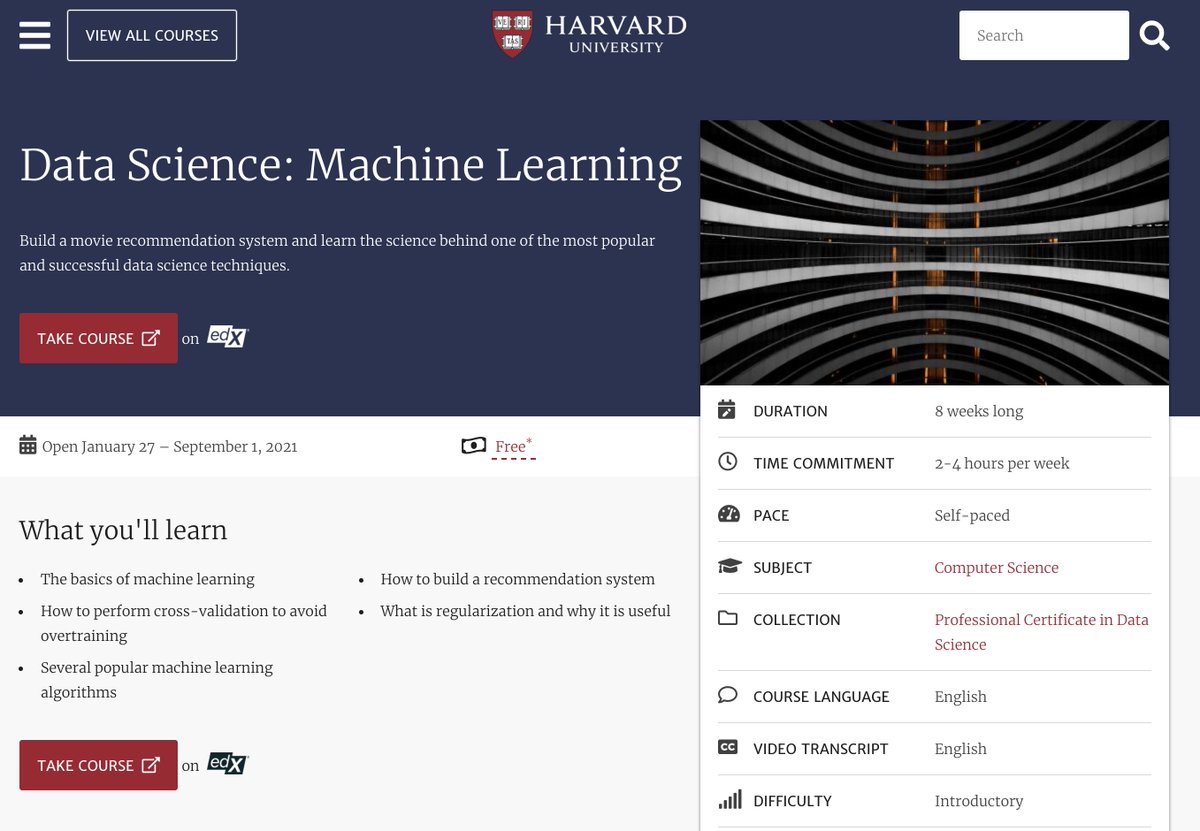This screenshot has width=1200, height=831.
Task: Click the Duration calendar icon
Action: 727,410
